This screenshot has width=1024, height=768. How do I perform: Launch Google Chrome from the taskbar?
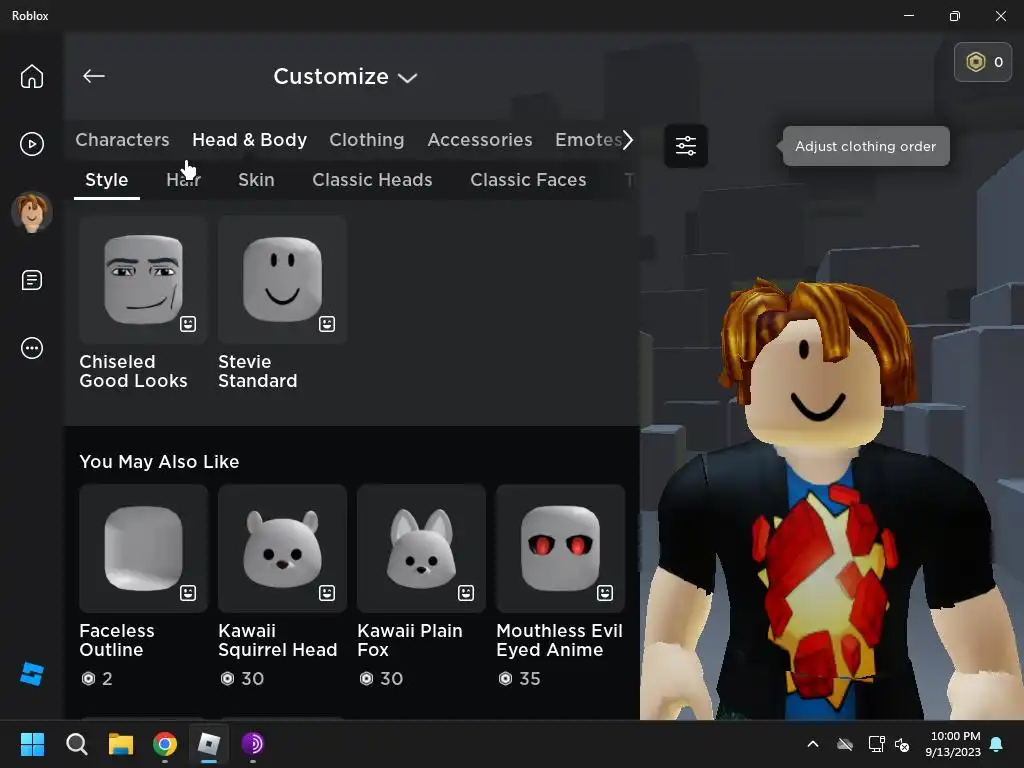click(x=165, y=744)
